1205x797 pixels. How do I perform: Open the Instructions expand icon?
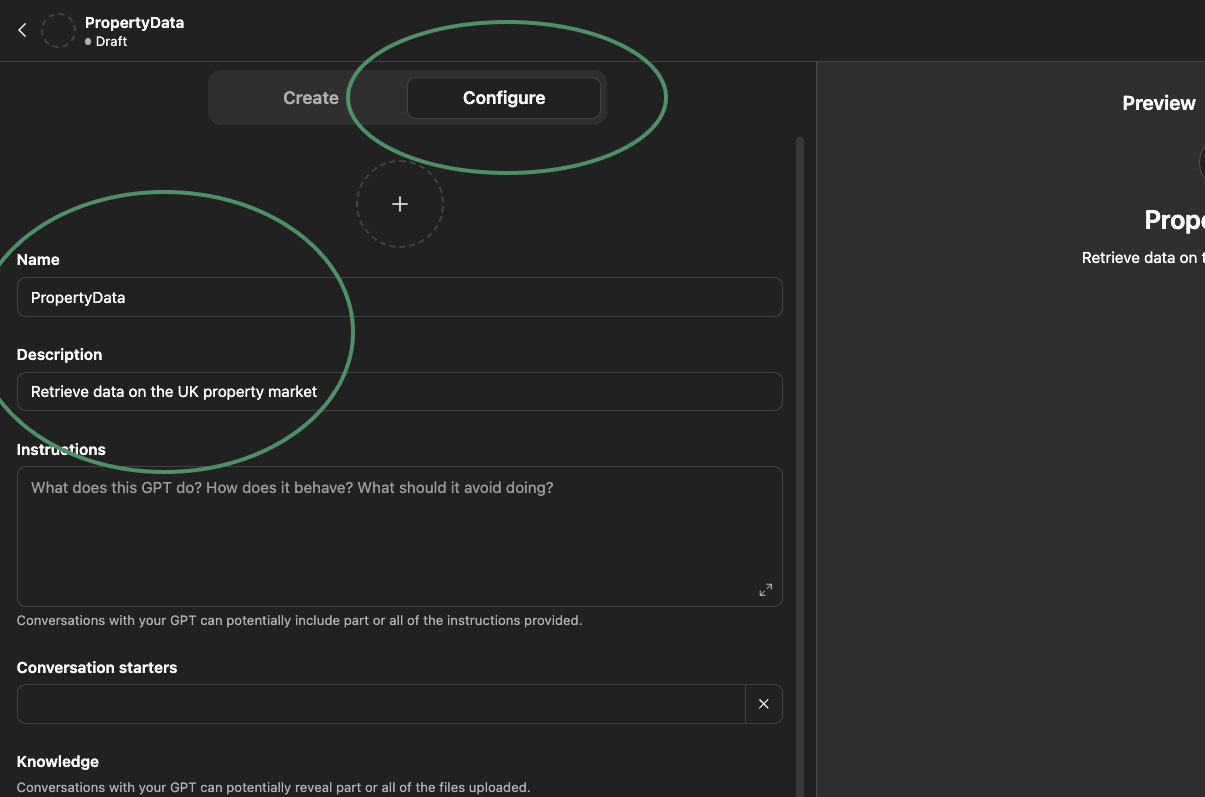coord(765,590)
